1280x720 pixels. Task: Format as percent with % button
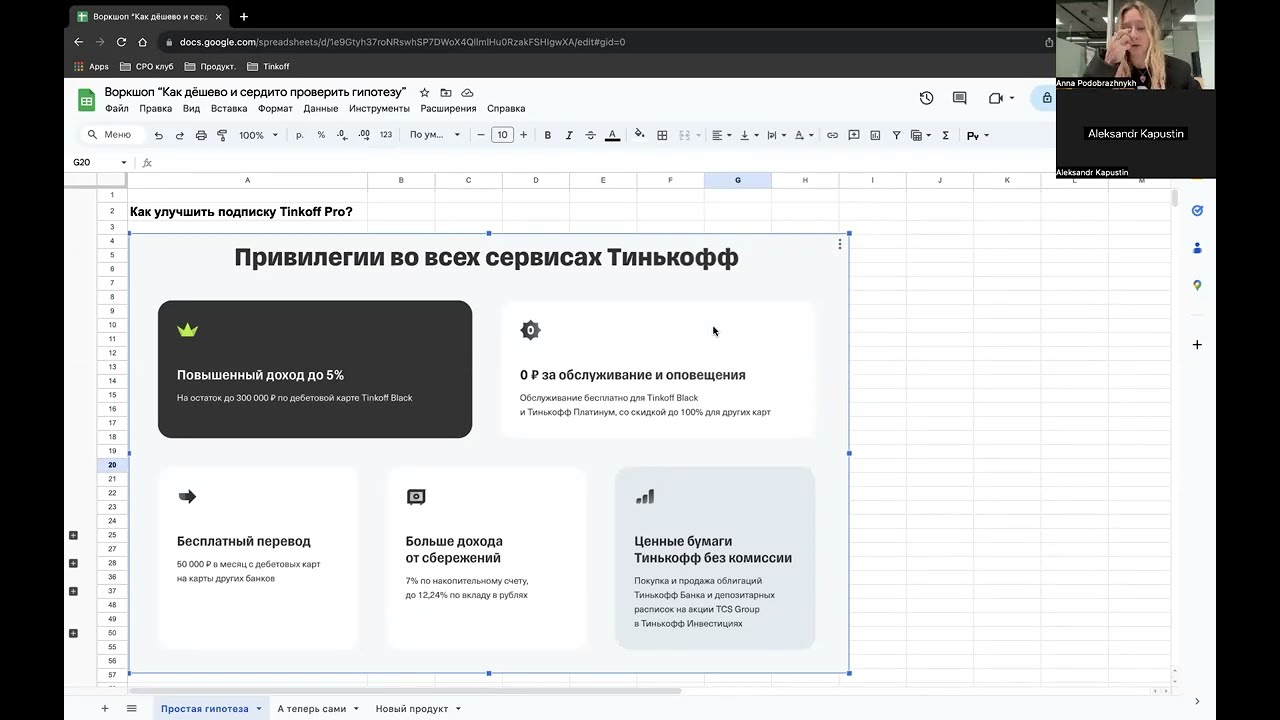[321, 135]
